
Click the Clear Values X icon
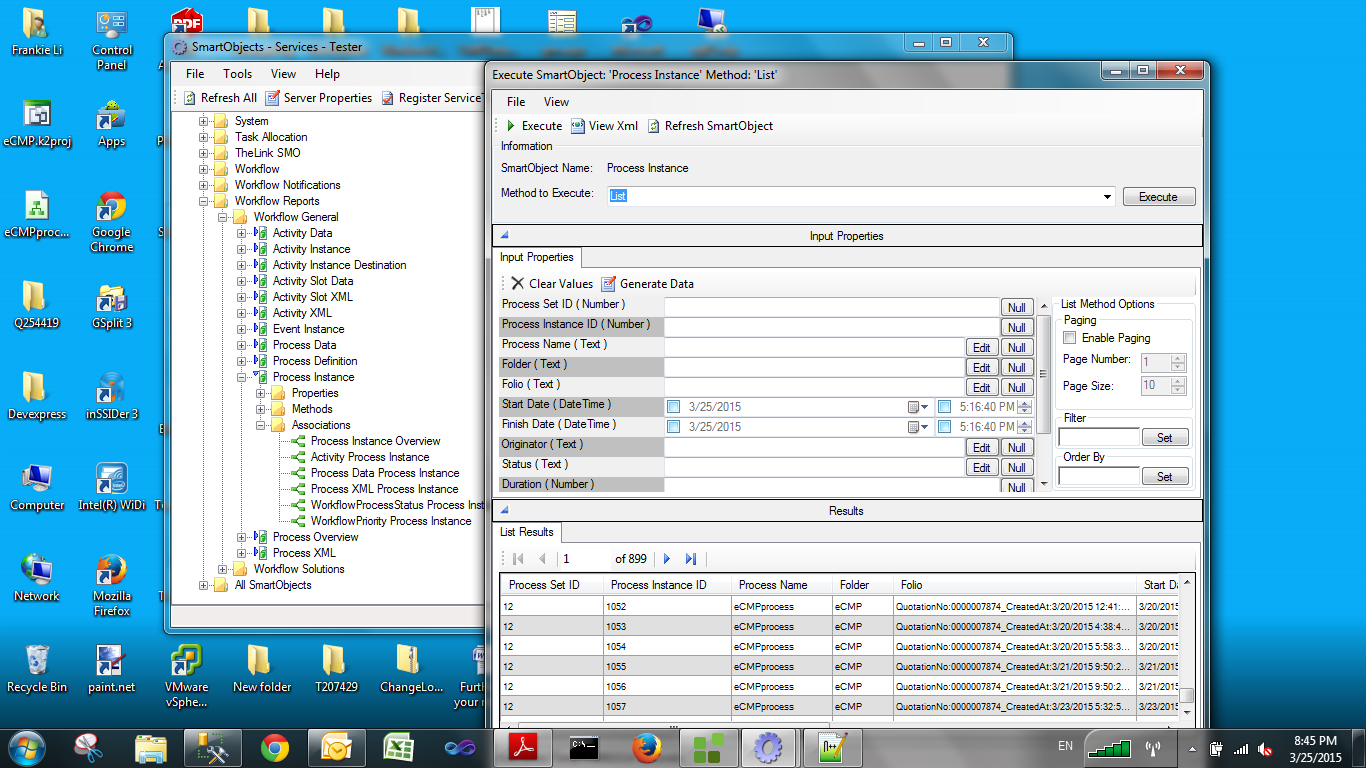[517, 284]
